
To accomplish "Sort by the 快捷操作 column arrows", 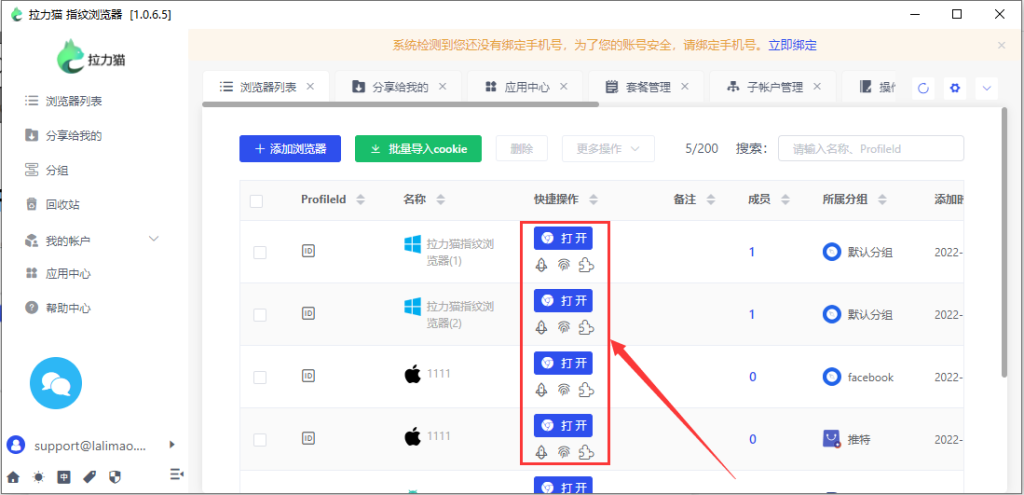I will click(593, 200).
